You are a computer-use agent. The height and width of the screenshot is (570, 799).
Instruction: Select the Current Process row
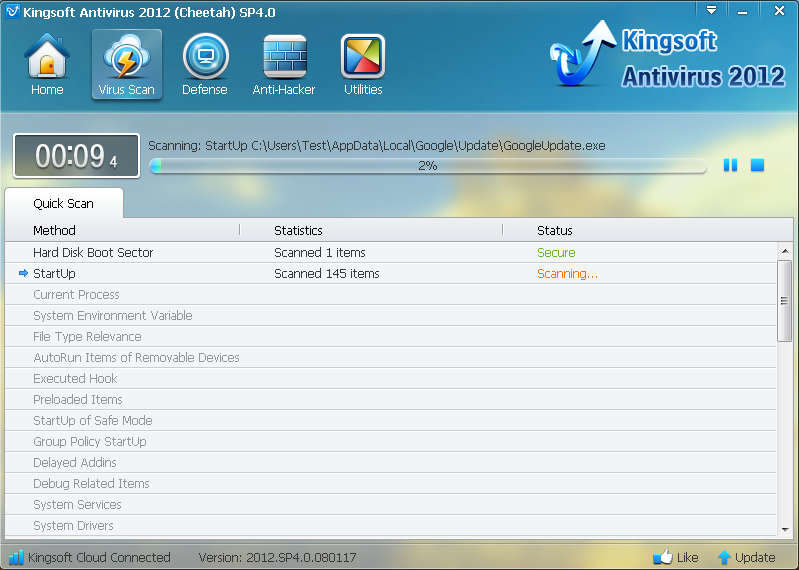click(391, 294)
